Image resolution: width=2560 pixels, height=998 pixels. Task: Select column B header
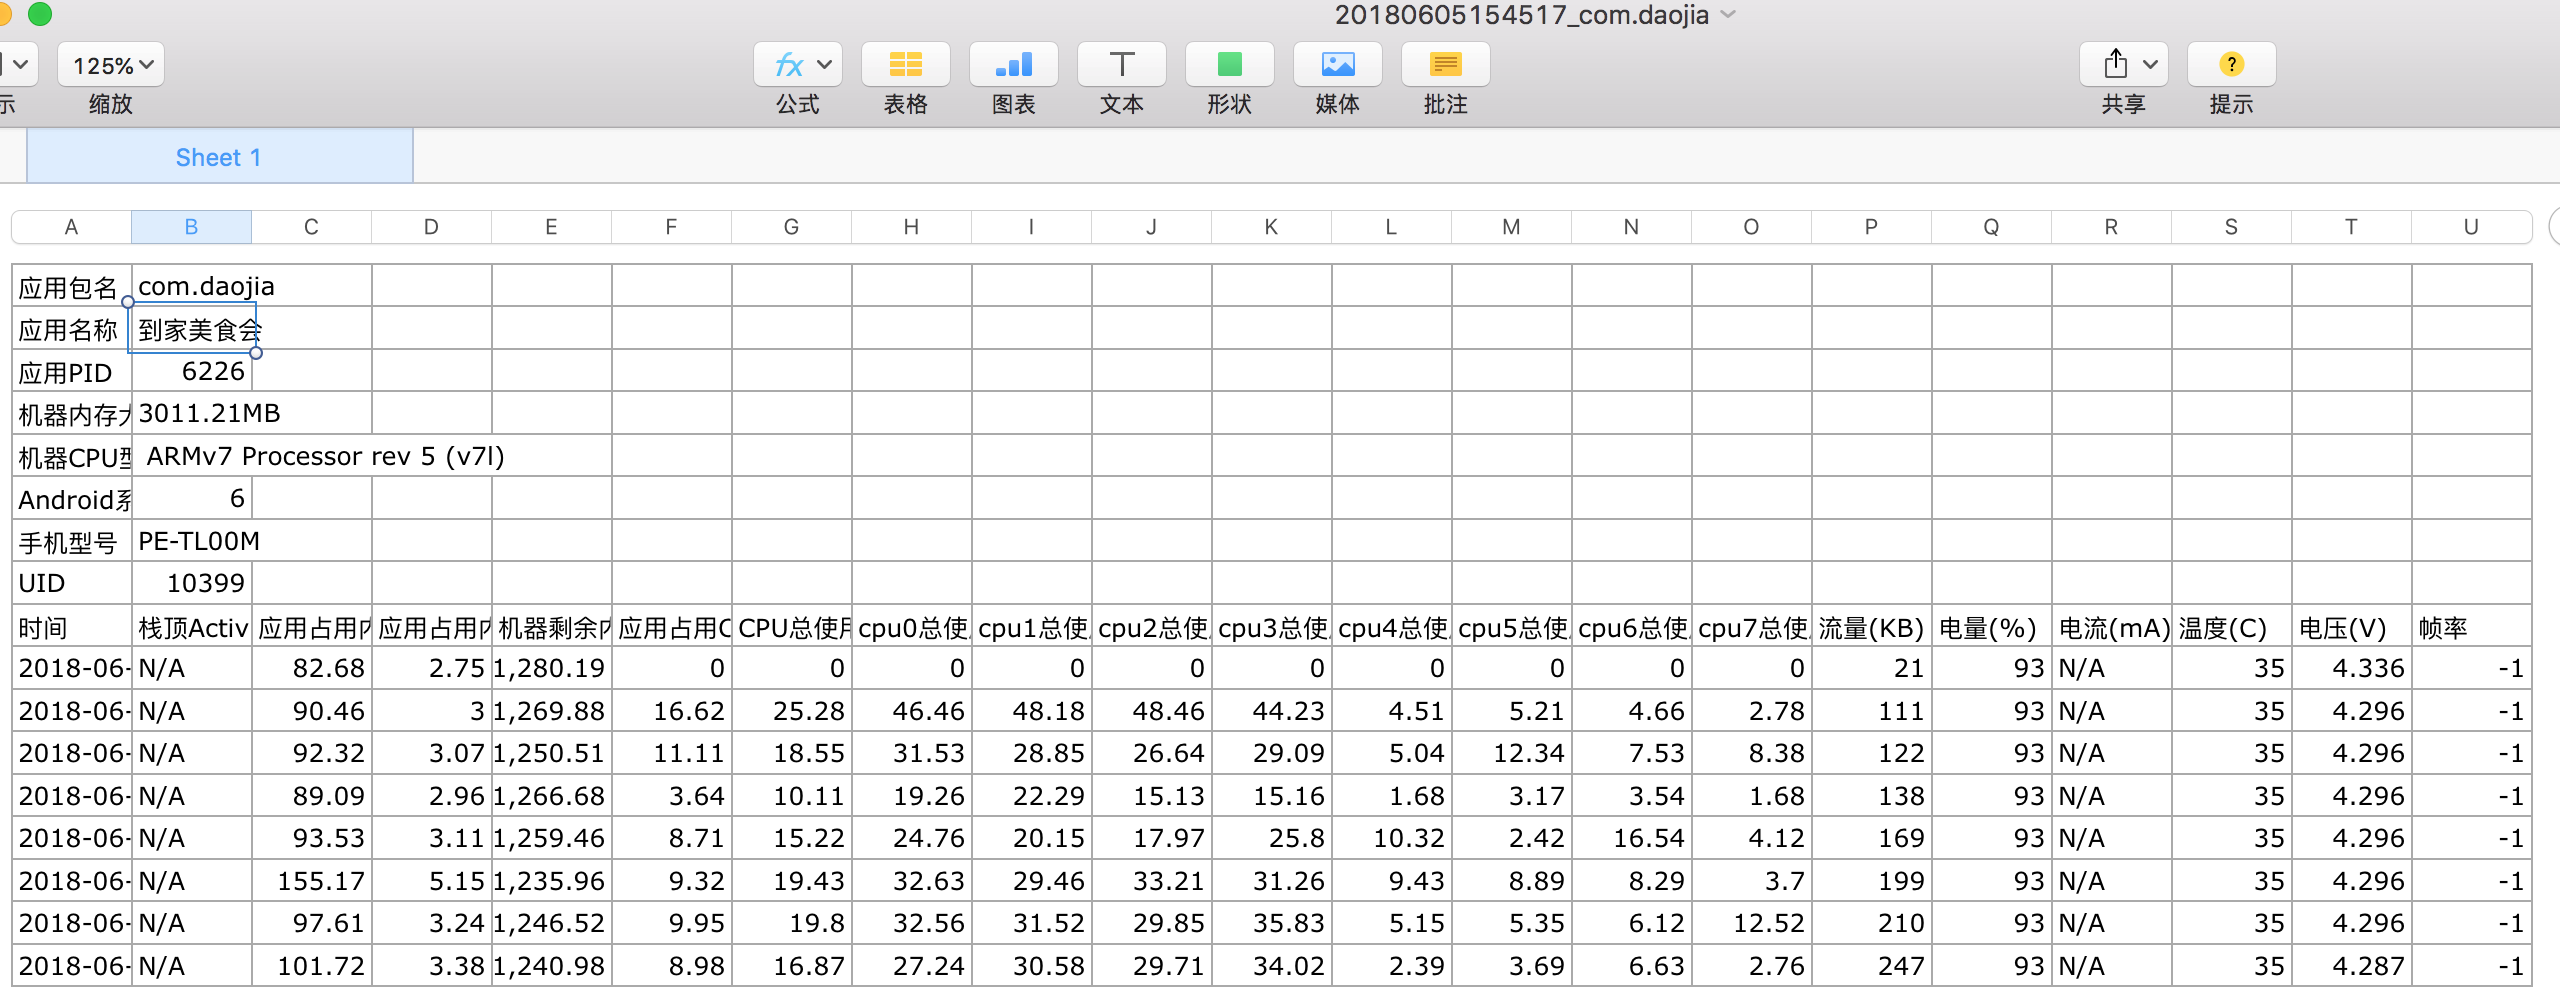click(x=191, y=227)
